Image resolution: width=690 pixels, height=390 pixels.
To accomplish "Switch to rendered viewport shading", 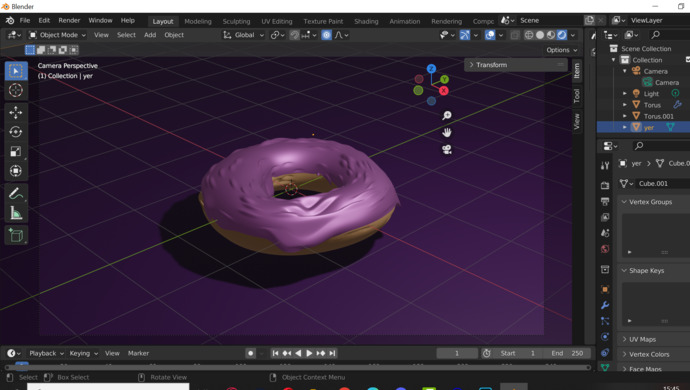I will pos(562,35).
